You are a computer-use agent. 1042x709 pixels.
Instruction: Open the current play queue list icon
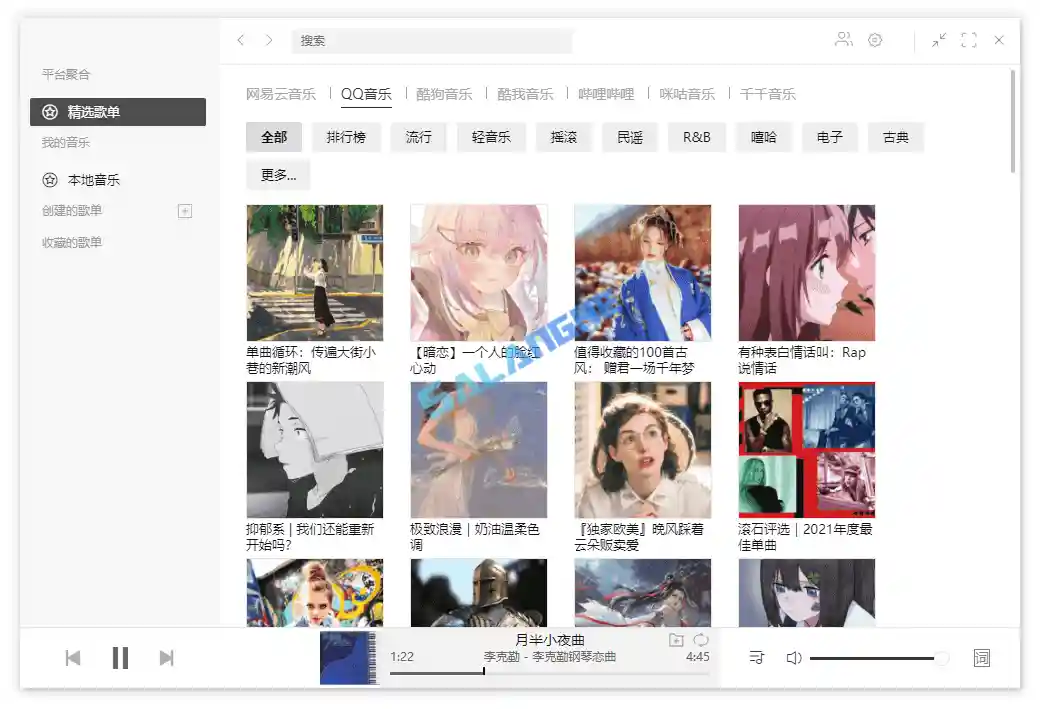[757, 658]
